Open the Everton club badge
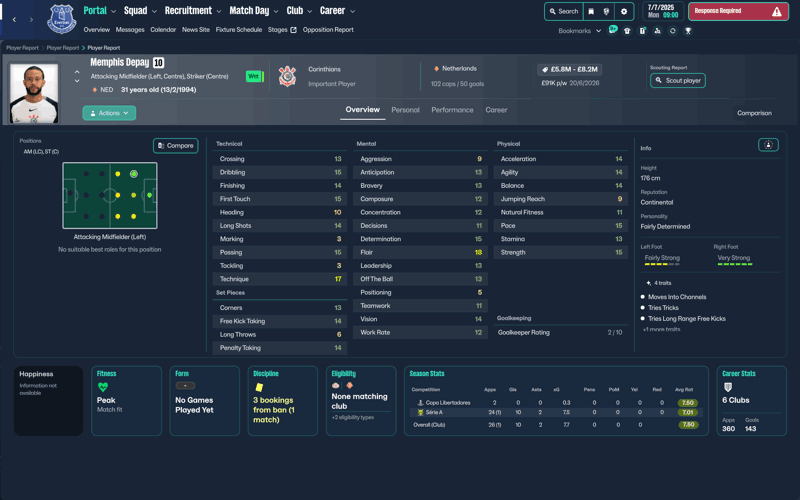 pyautogui.click(x=62, y=19)
